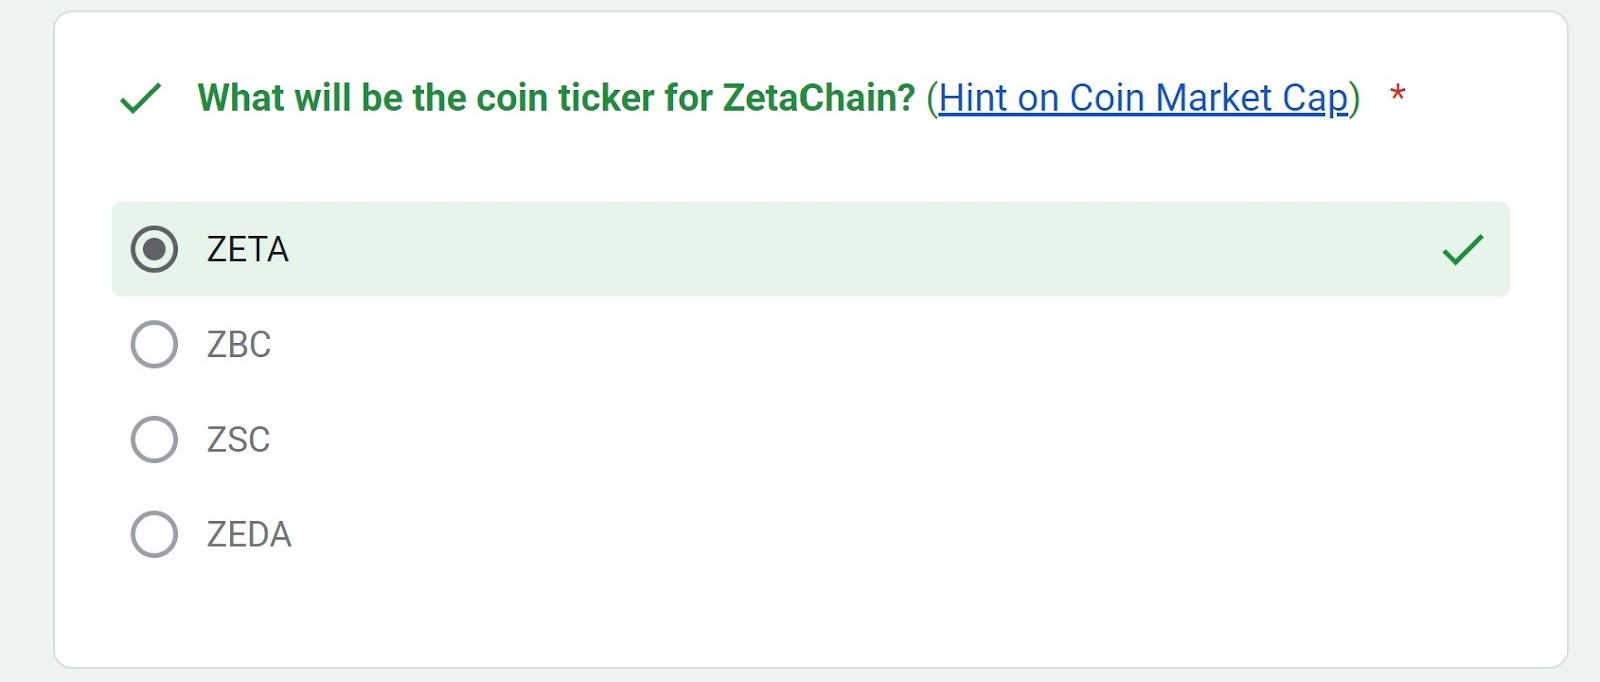
Task: Click the ZBC option label text
Action: tap(239, 344)
